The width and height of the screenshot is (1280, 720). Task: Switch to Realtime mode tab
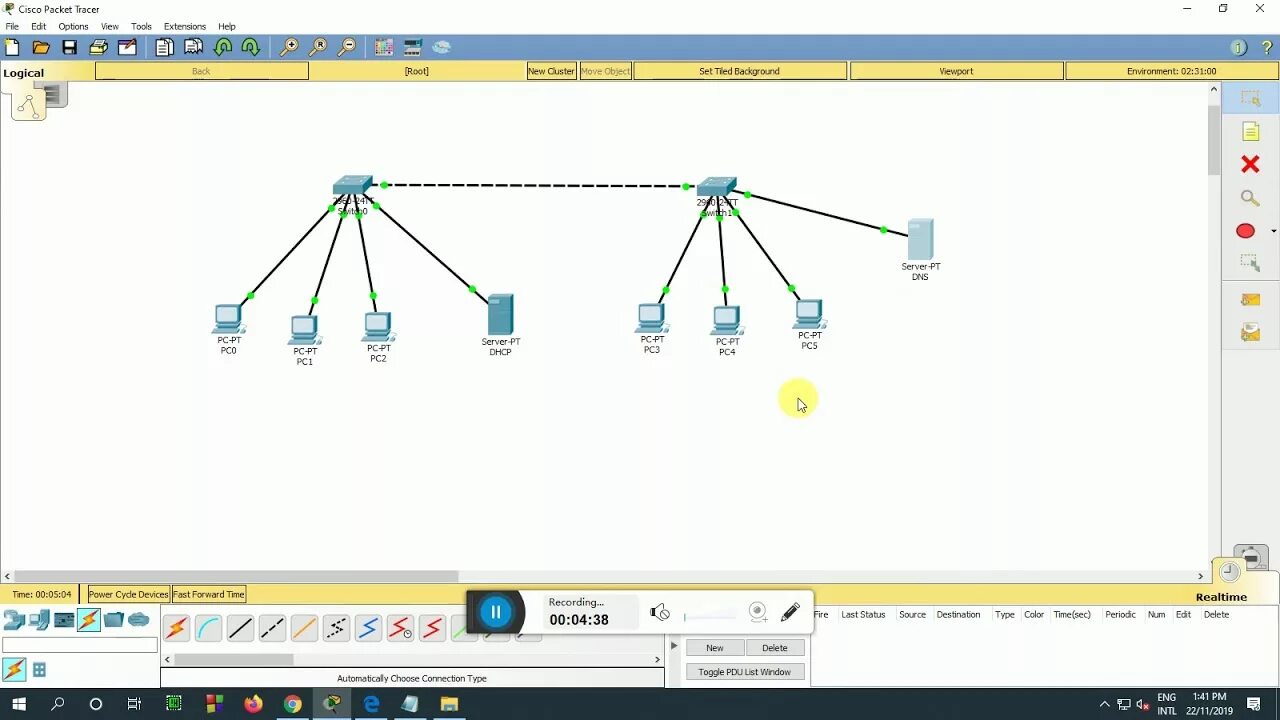coord(1221,597)
